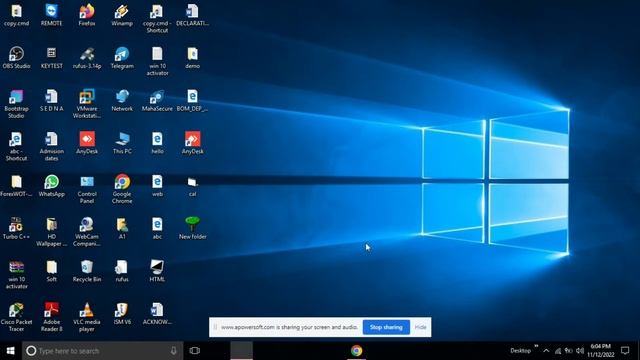
Task: Select the HD Wallpaper folder icon
Action: [x=51, y=232]
